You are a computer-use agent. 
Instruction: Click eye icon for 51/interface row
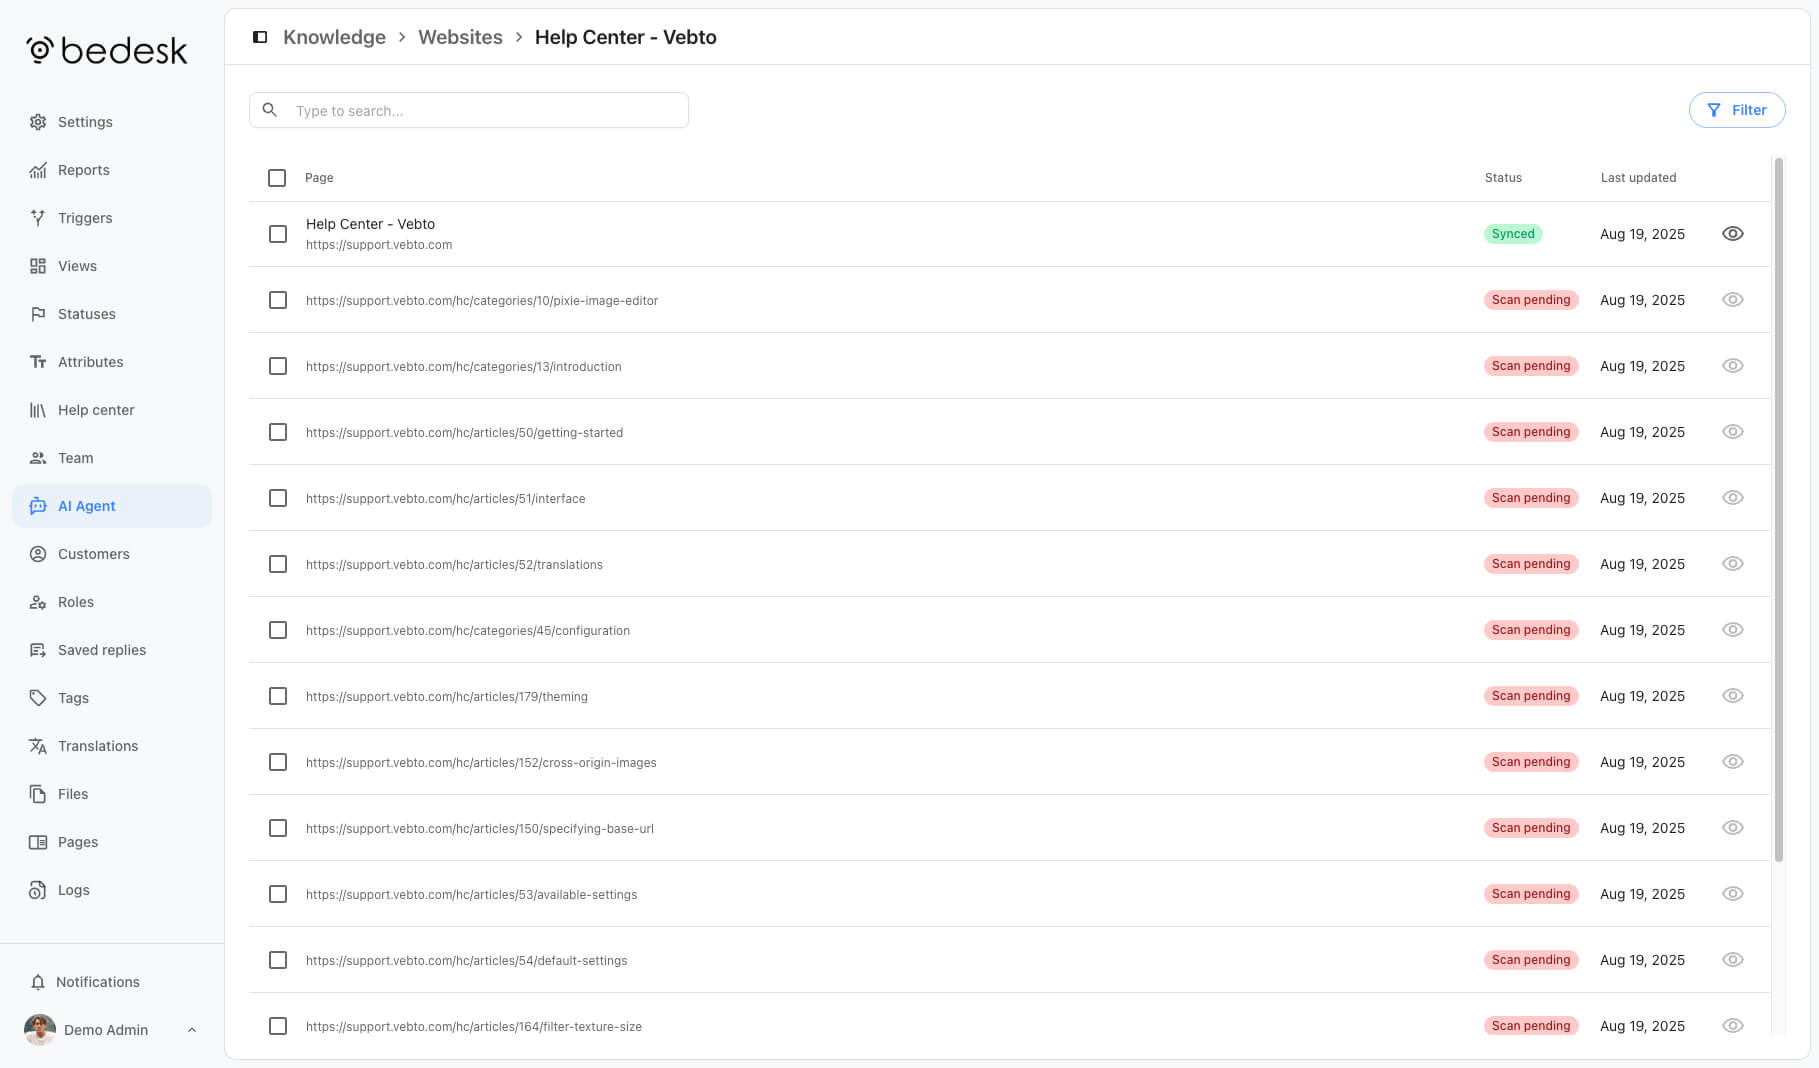[x=1733, y=498]
